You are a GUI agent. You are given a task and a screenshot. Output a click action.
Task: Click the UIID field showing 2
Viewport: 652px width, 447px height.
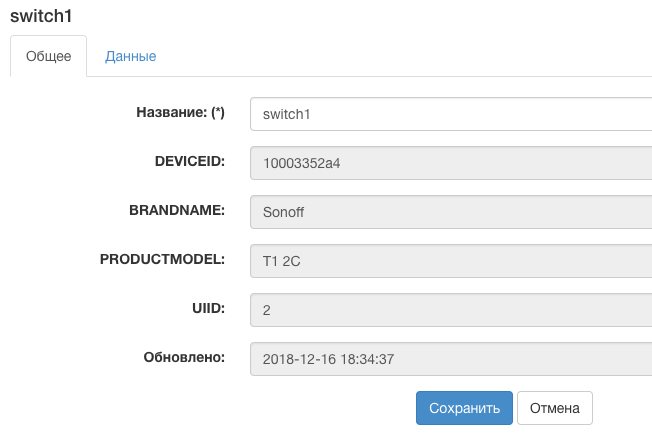click(x=450, y=310)
